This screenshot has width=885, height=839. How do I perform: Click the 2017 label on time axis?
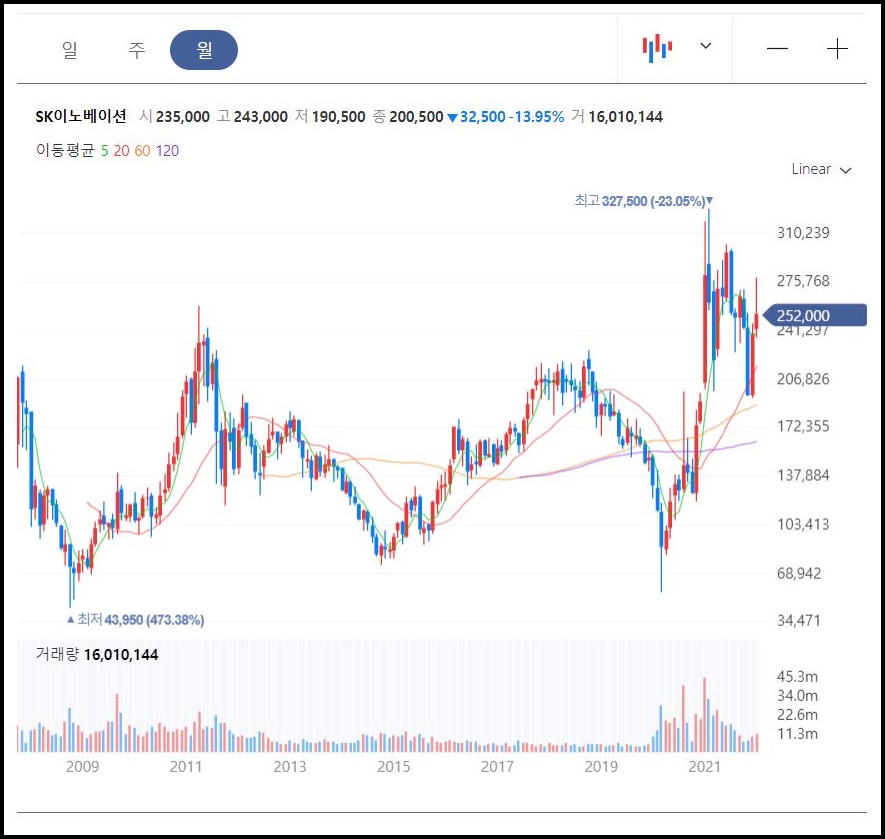497,767
